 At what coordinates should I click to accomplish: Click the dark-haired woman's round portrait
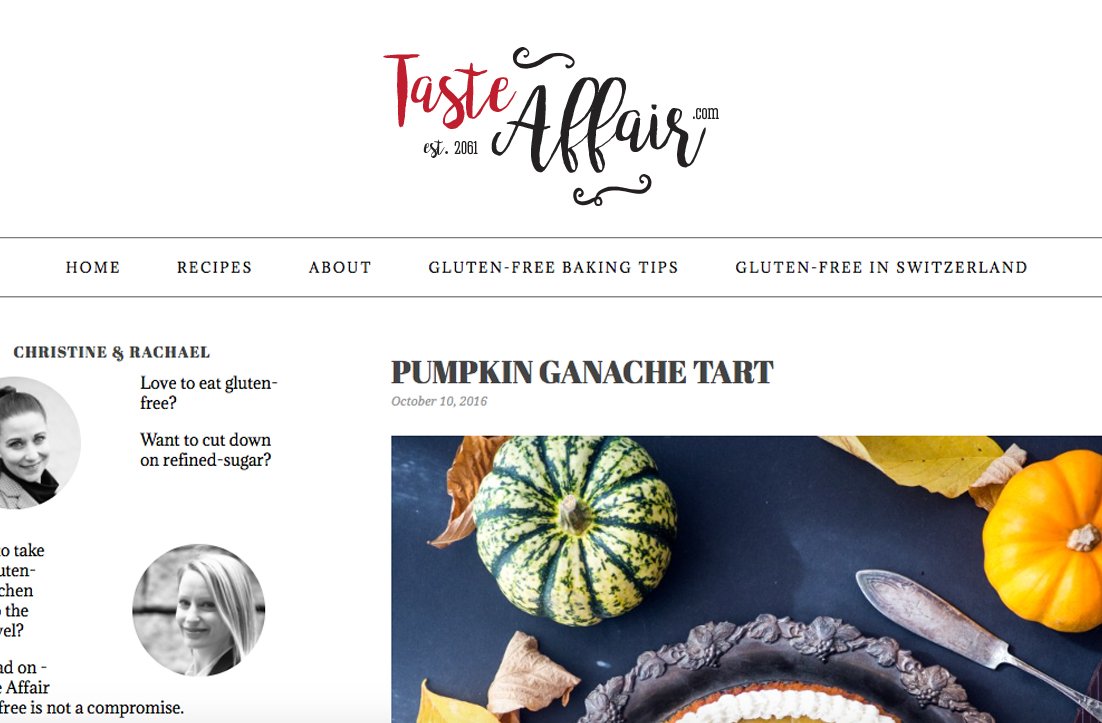point(39,443)
